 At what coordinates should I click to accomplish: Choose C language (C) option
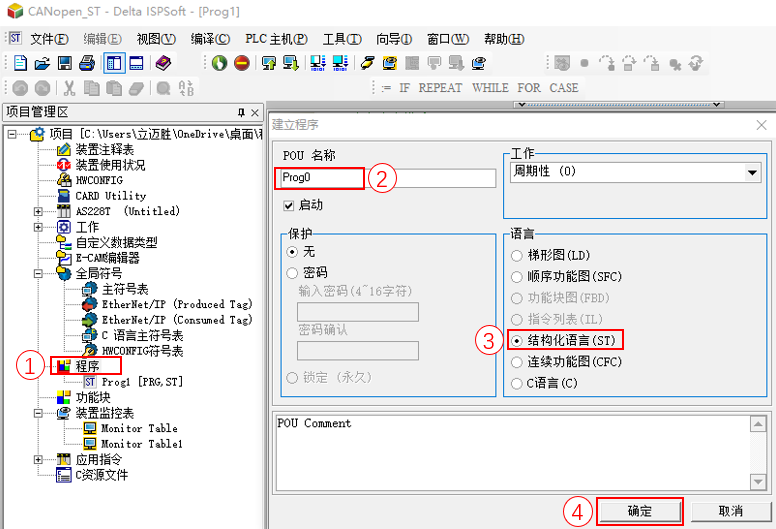tap(517, 384)
